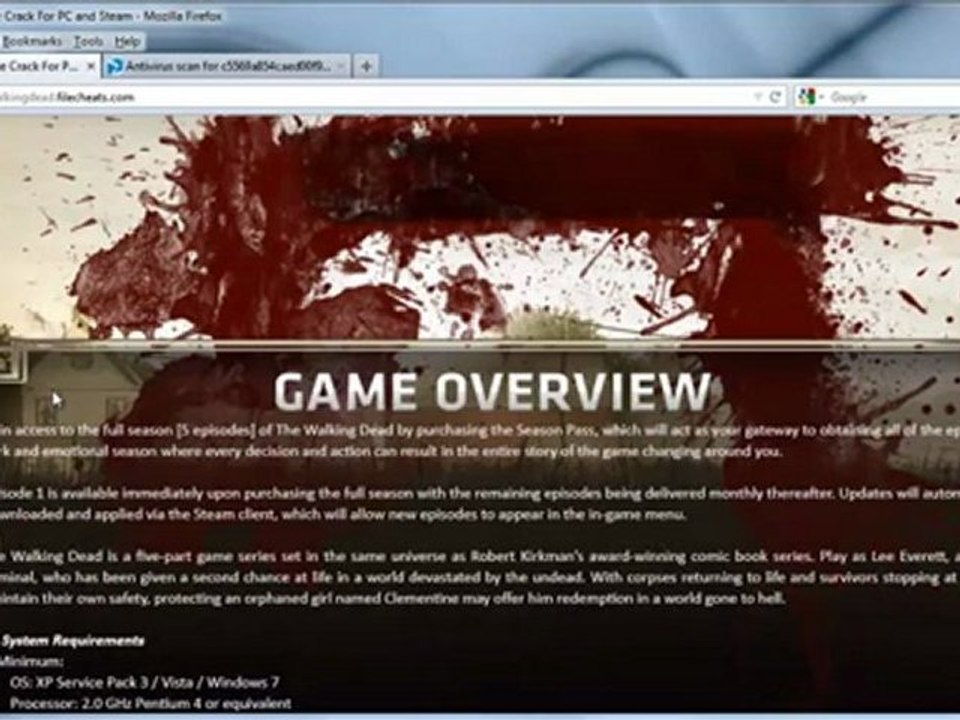Screen dimensions: 960x720
Task: Click the line mentioning the Steam client
Action: pos(343,514)
